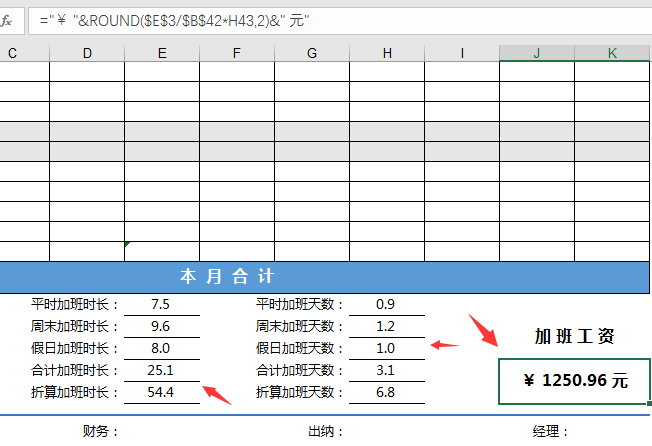Click the 加班工资 heading
The height and width of the screenshot is (446, 652).
click(x=574, y=336)
